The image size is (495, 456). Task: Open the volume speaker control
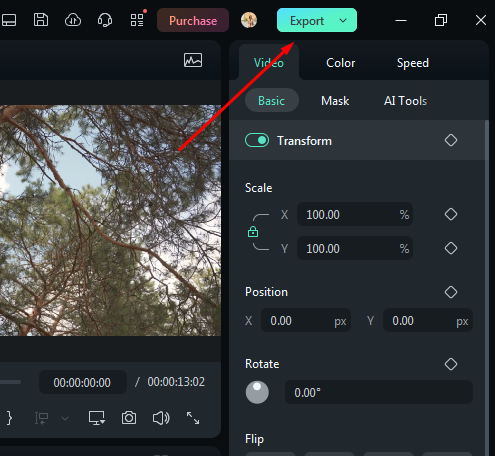161,418
